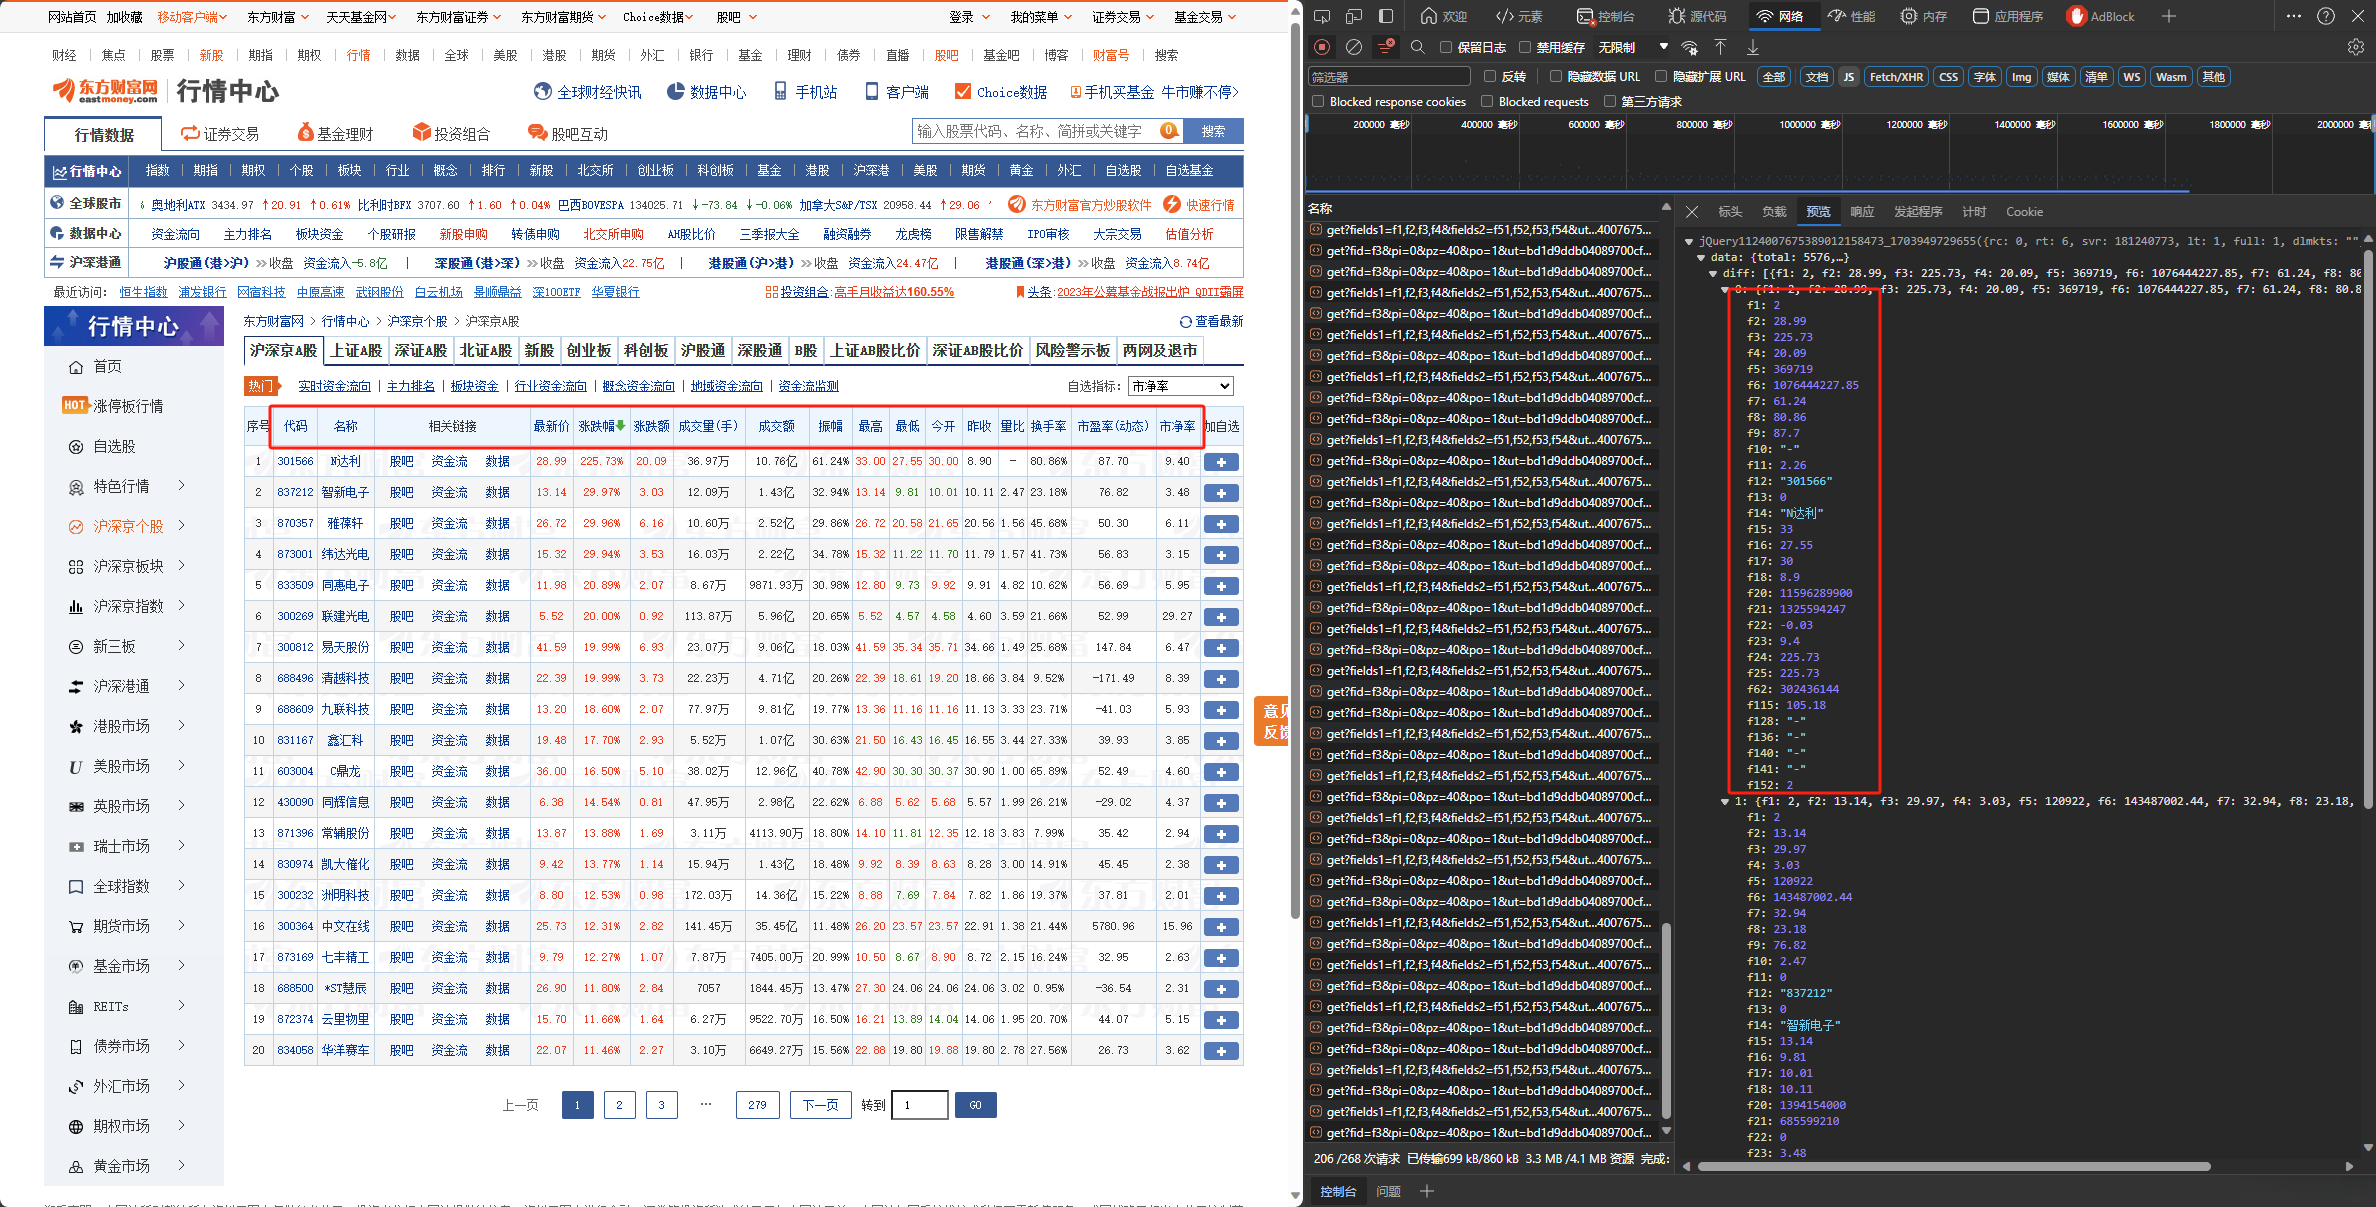This screenshot has height=1207, width=2376.
Task: Click the inspect element picker icon
Action: pyautogui.click(x=1321, y=16)
